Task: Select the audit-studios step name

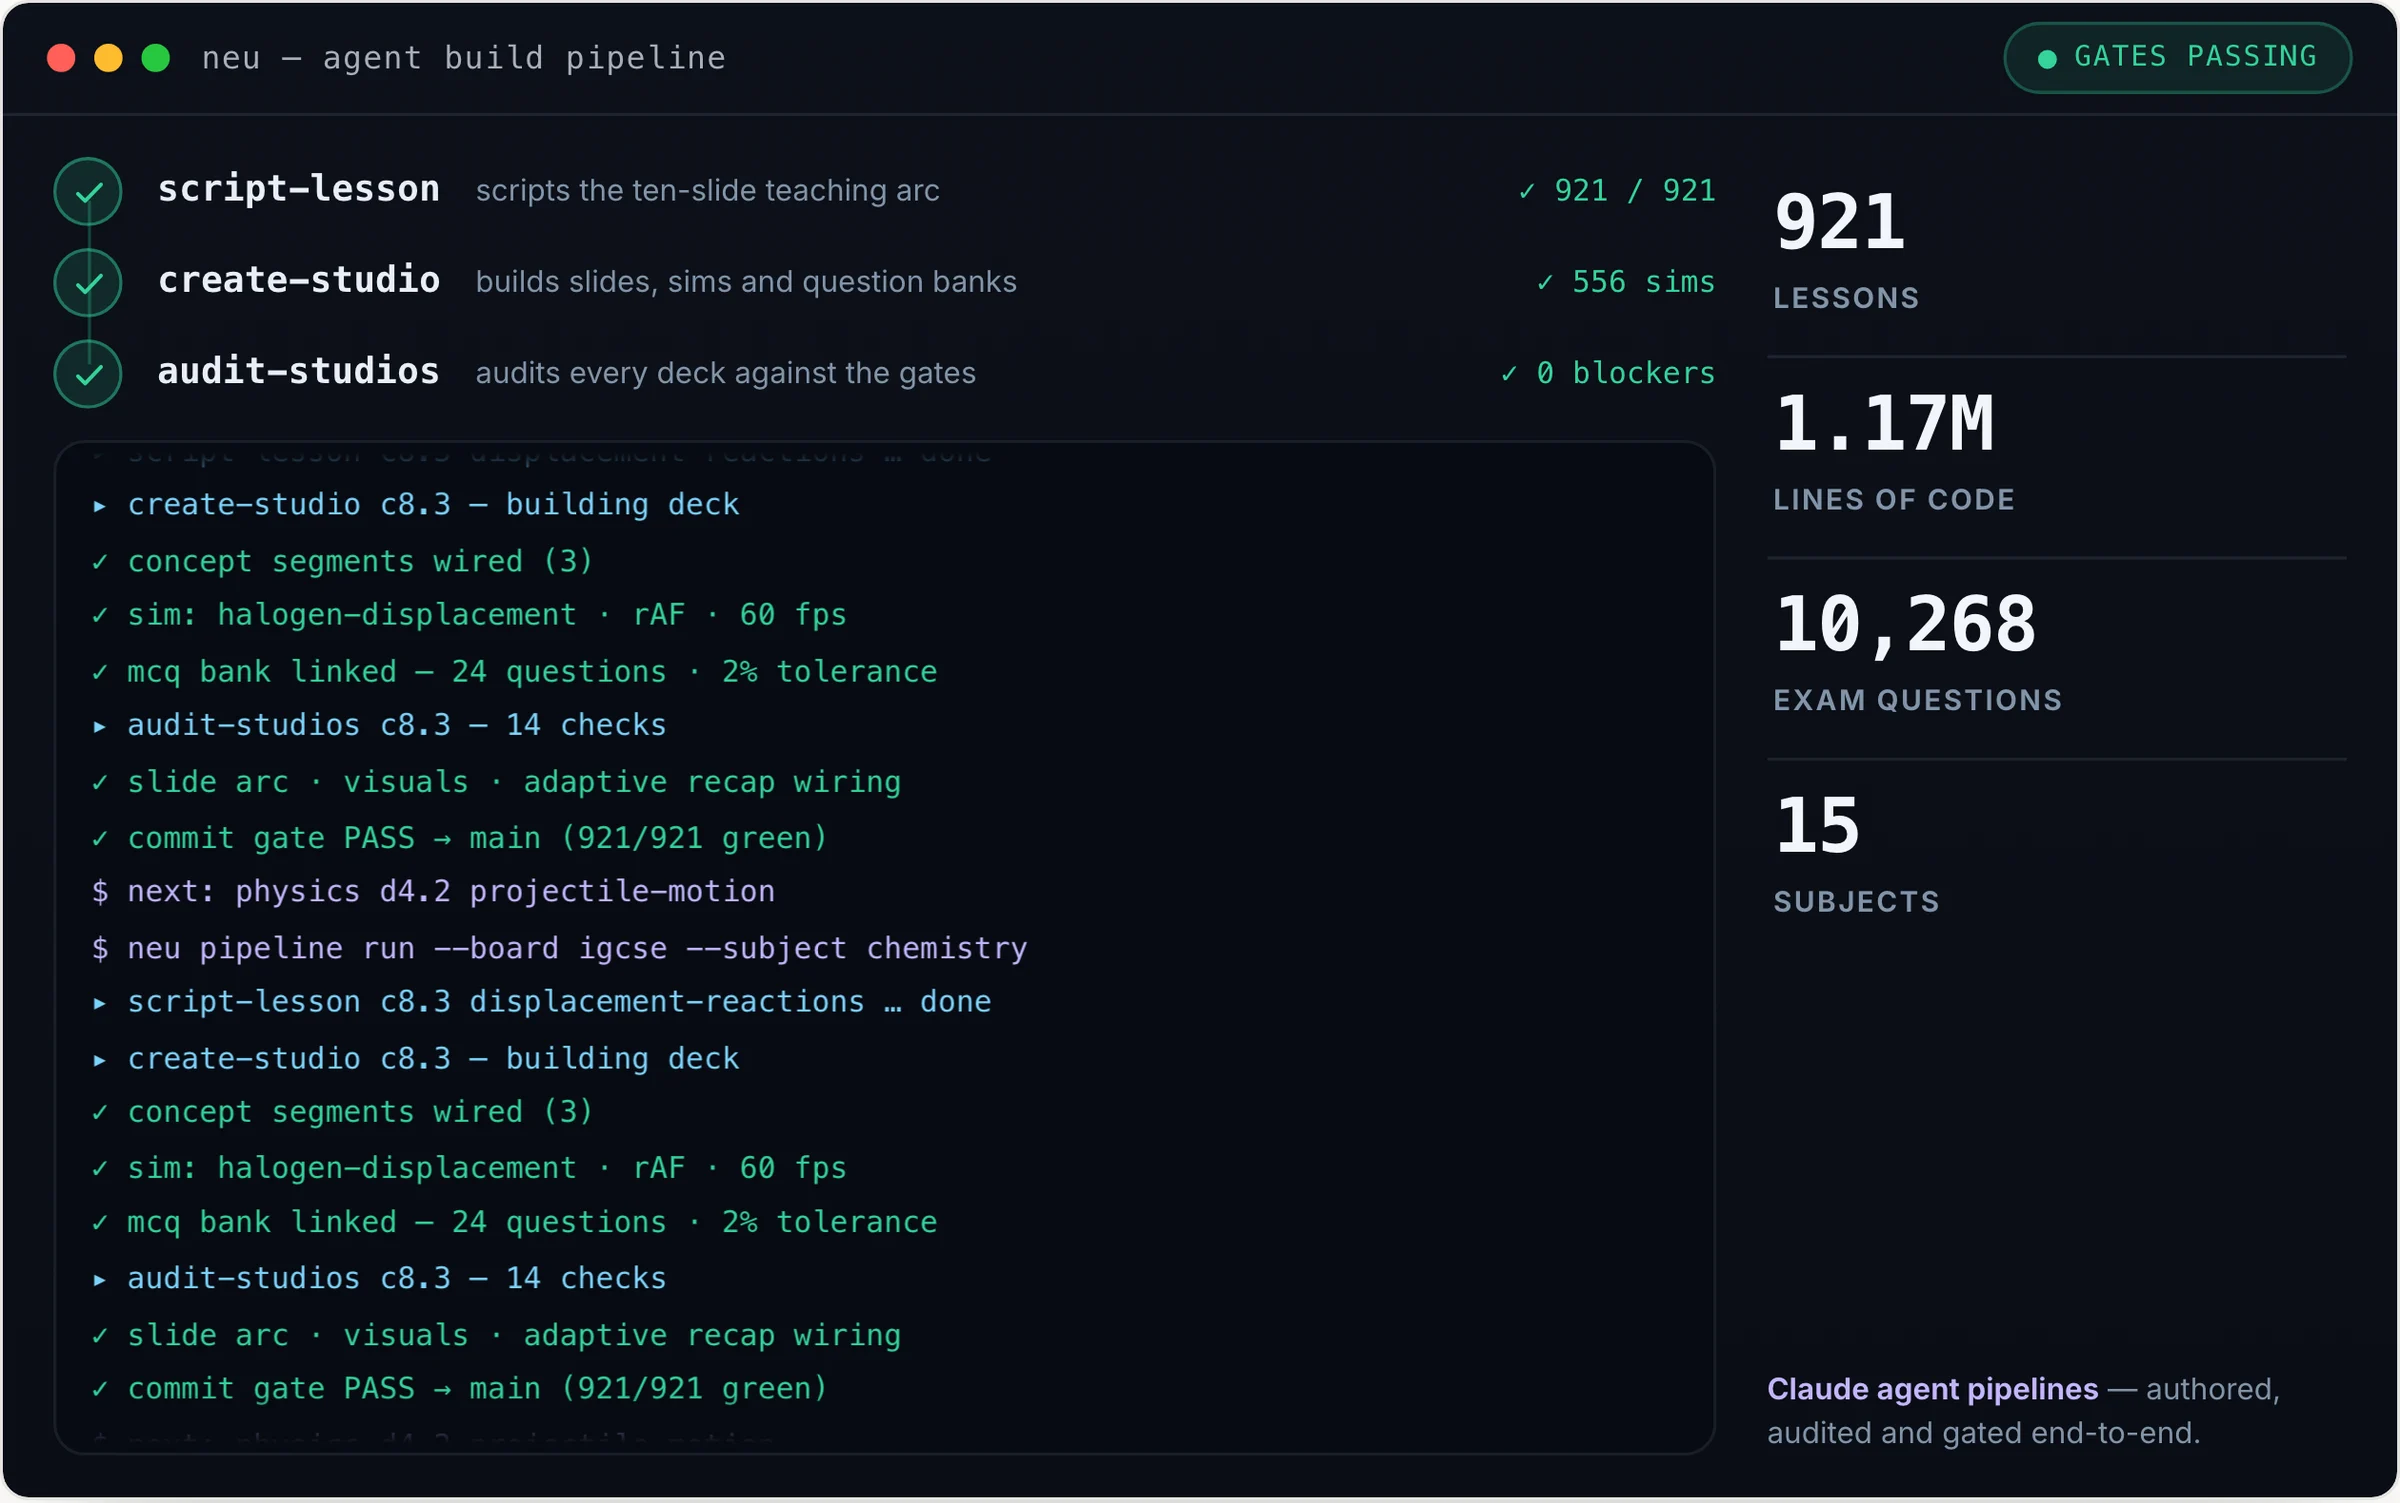Action: coord(299,371)
